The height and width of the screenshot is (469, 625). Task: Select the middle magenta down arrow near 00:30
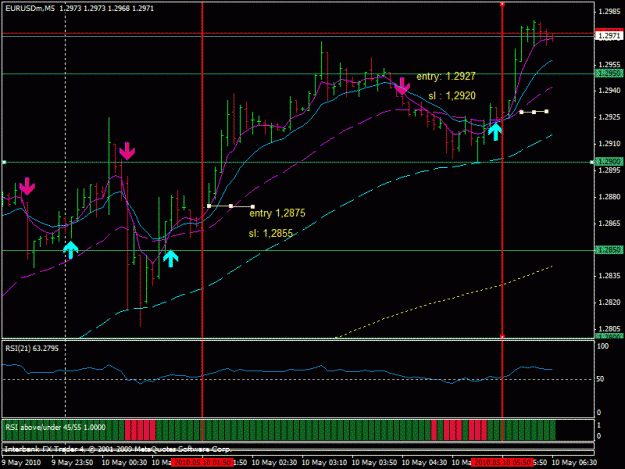[x=127, y=151]
